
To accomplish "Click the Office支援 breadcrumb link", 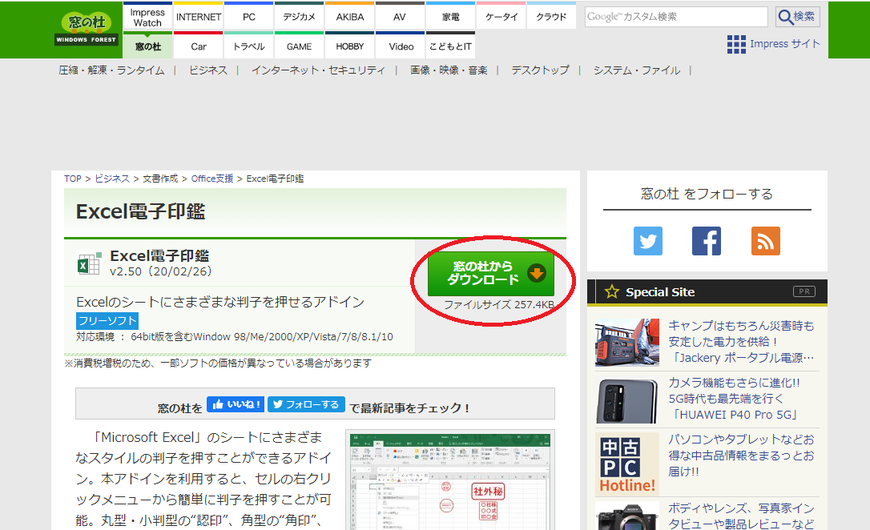I will 212,179.
